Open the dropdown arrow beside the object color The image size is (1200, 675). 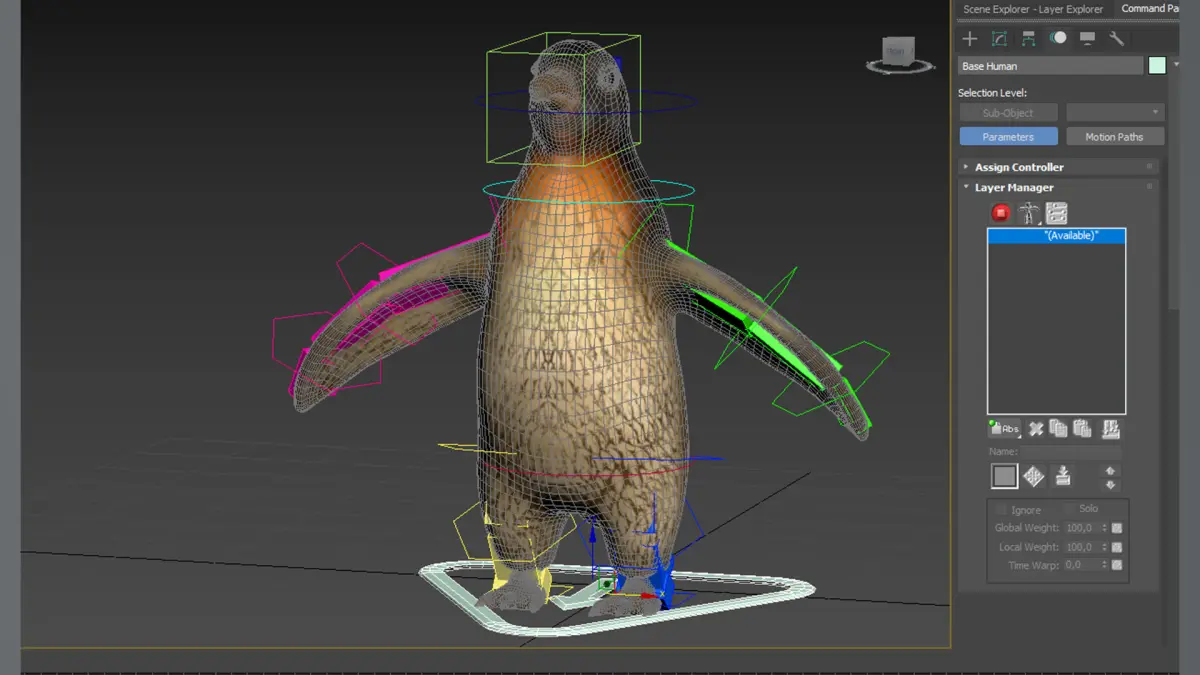coord(1176,66)
